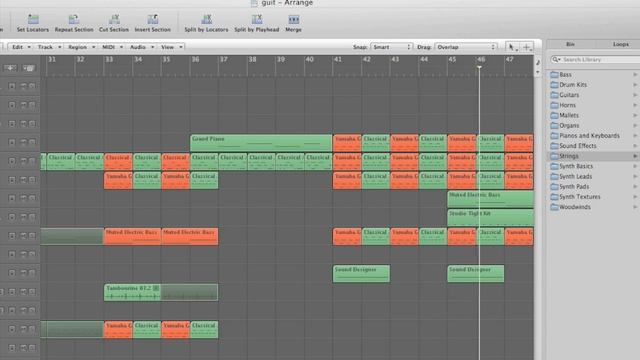Select the Sound Effects library row

[x=593, y=146]
